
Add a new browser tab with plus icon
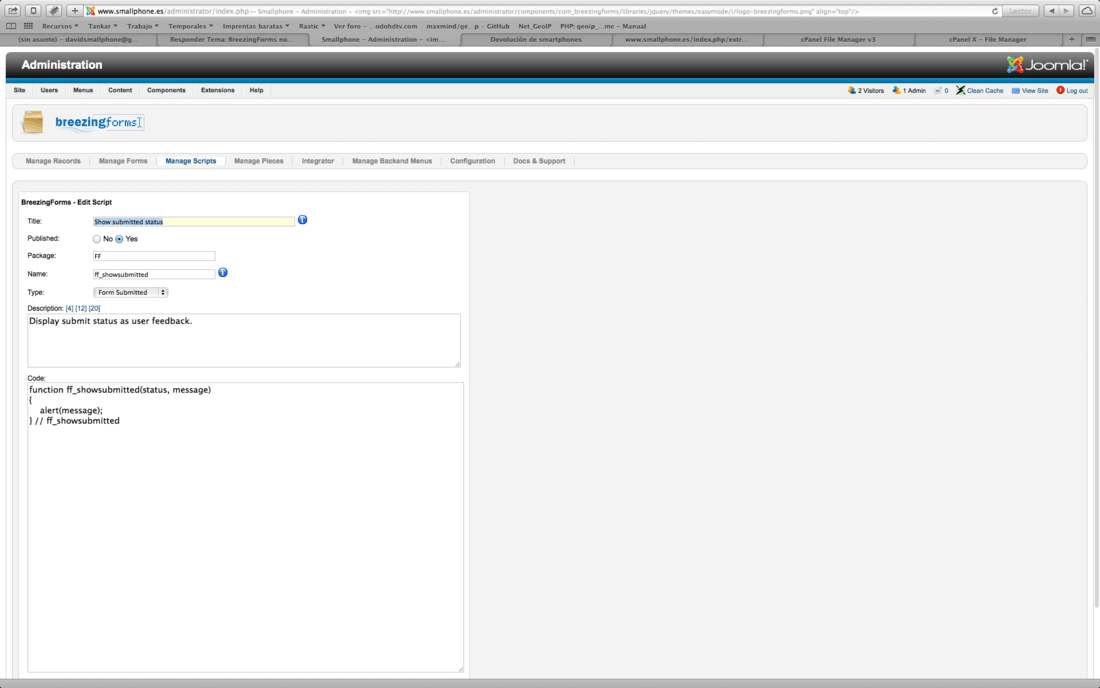[x=1071, y=39]
